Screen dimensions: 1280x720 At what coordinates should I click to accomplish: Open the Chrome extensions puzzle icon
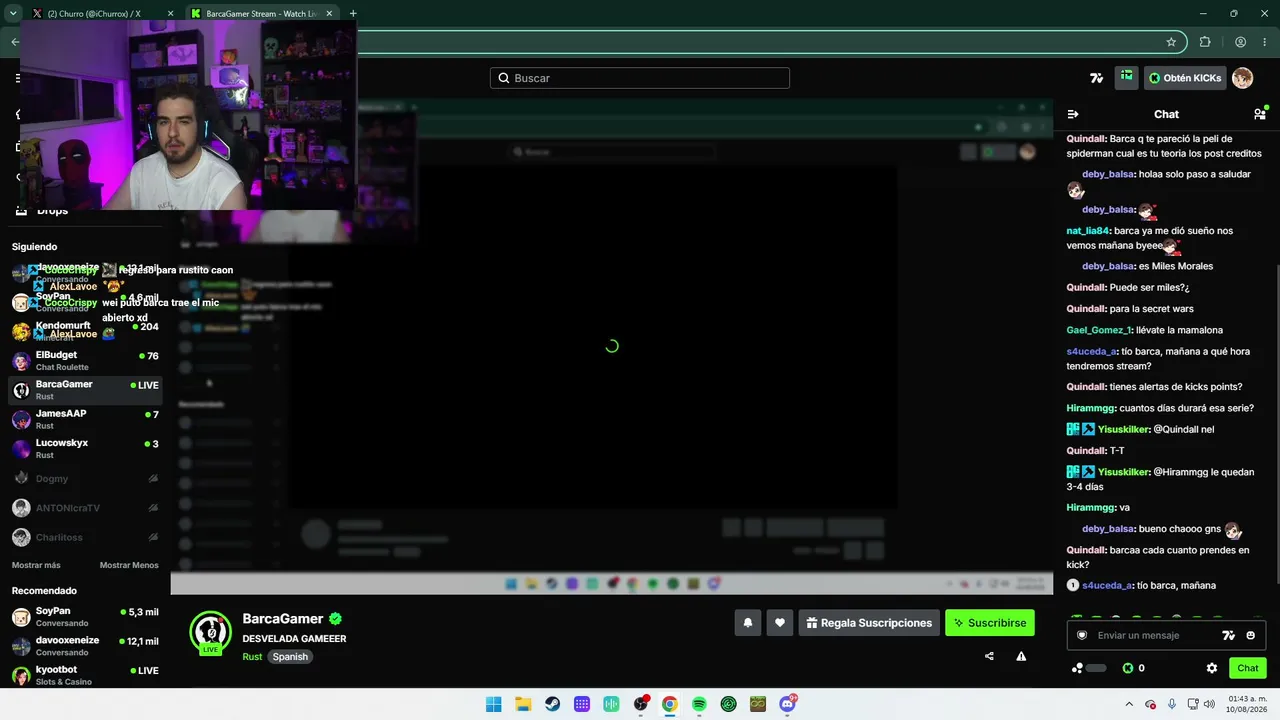[x=1205, y=42]
